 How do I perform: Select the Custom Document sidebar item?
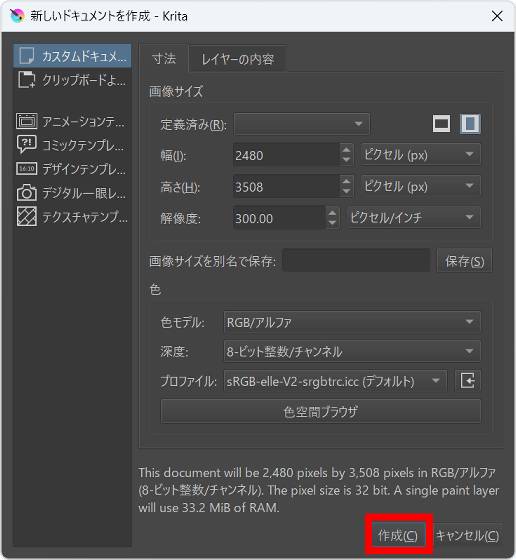tap(72, 56)
